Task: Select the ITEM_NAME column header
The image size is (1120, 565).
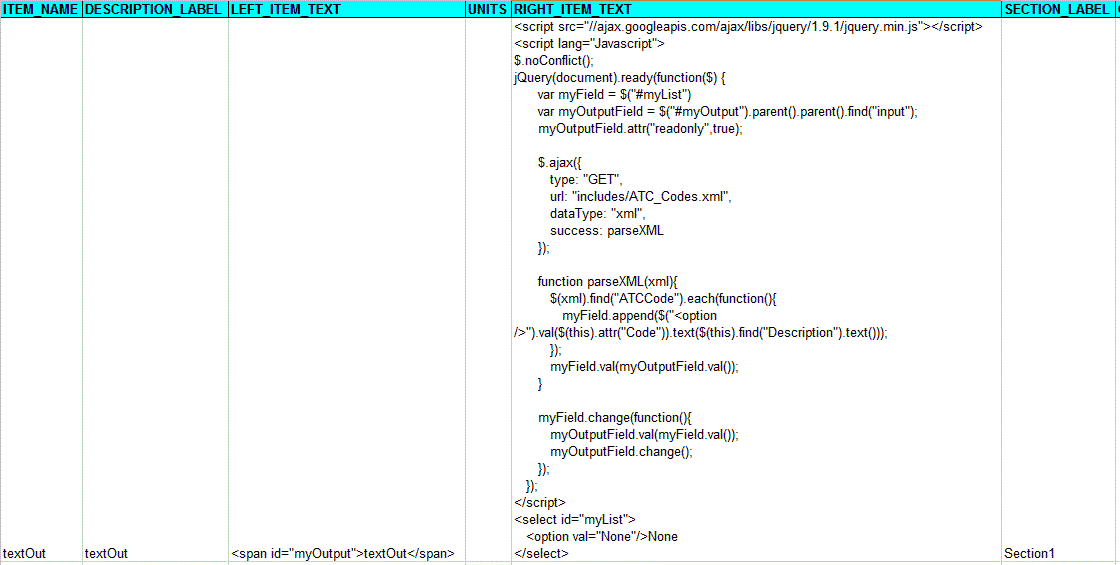Action: point(40,9)
